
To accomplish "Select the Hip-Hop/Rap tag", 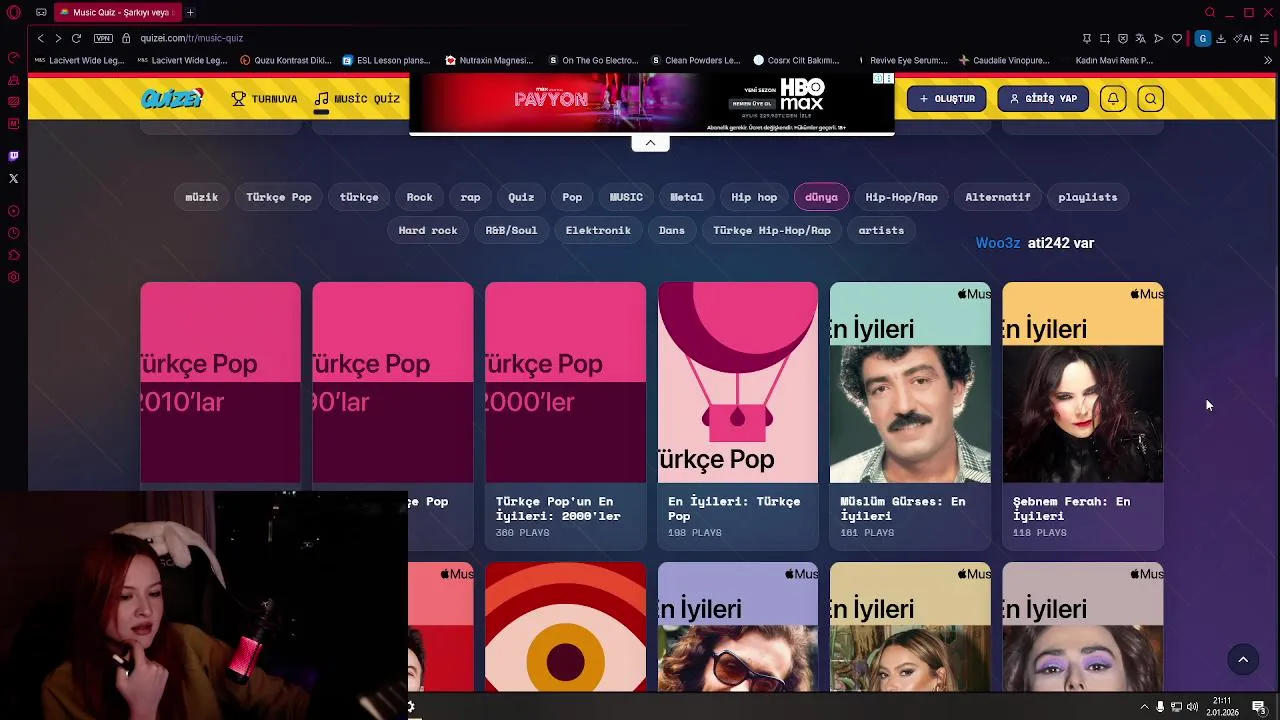I will click(901, 197).
